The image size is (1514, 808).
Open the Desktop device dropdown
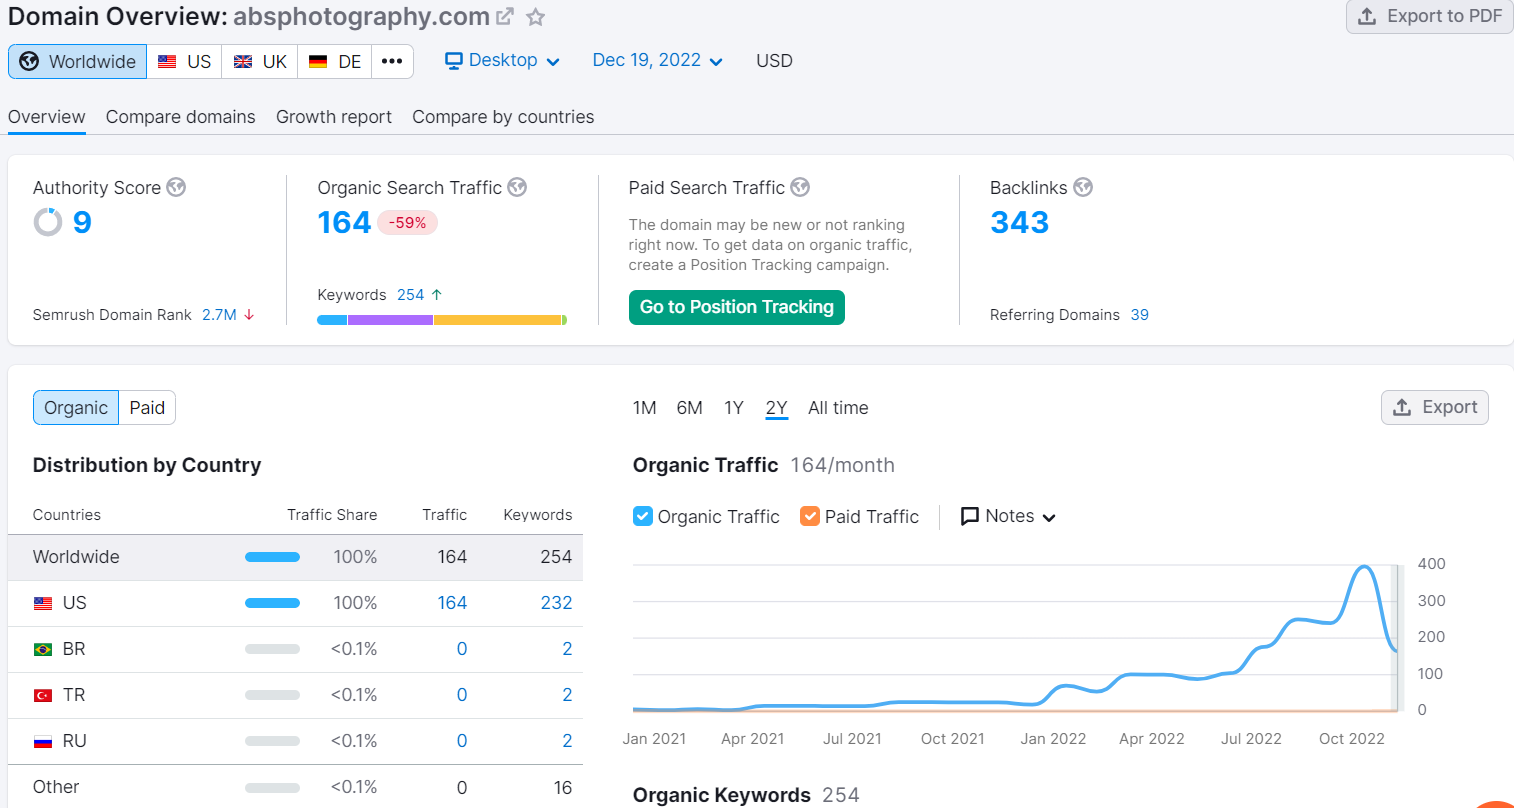(x=502, y=60)
